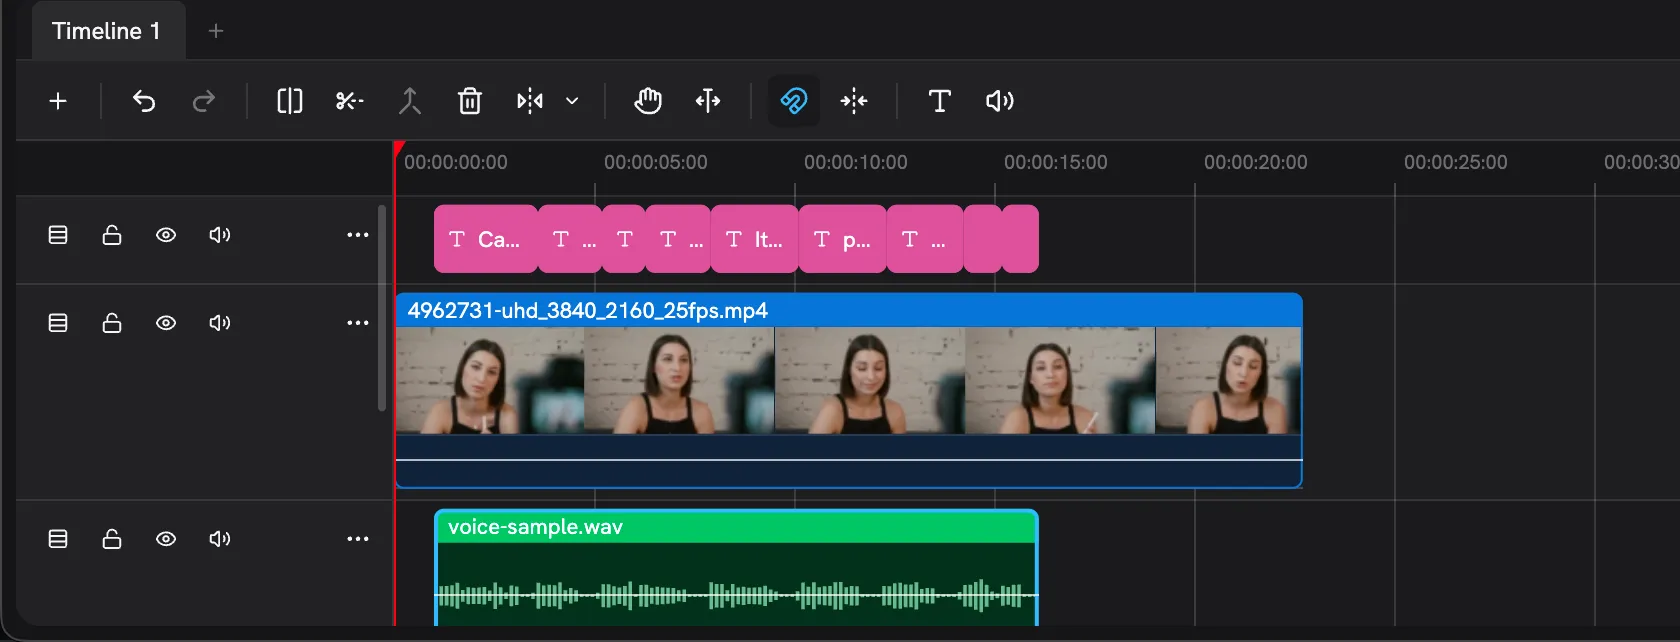Select the split clip tool
Screen dimensions: 1680x642
point(290,101)
